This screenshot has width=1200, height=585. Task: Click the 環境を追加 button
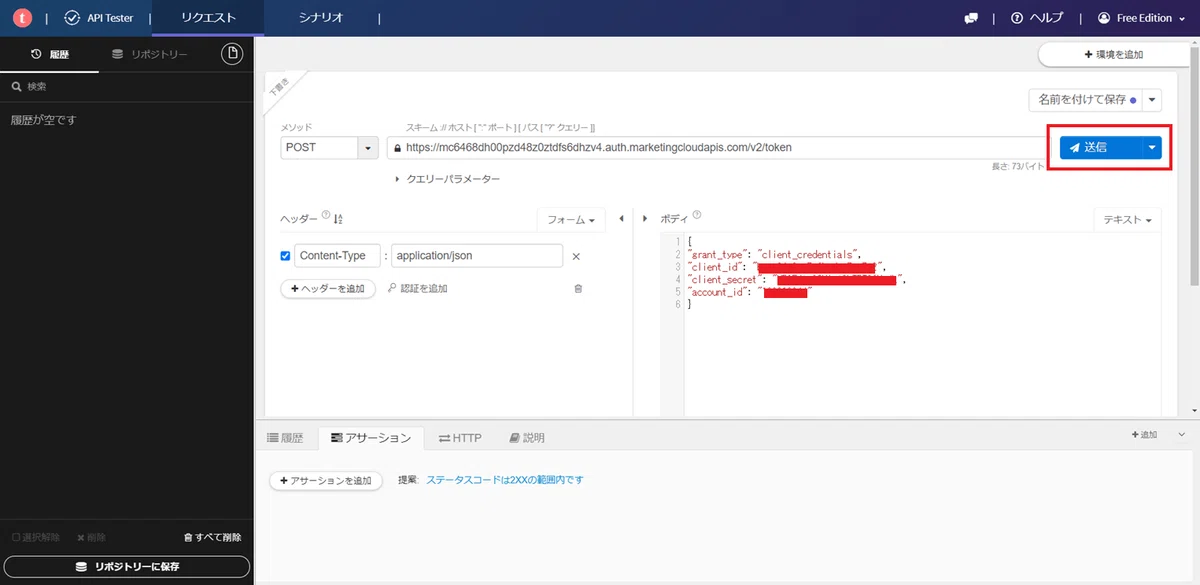1113,54
